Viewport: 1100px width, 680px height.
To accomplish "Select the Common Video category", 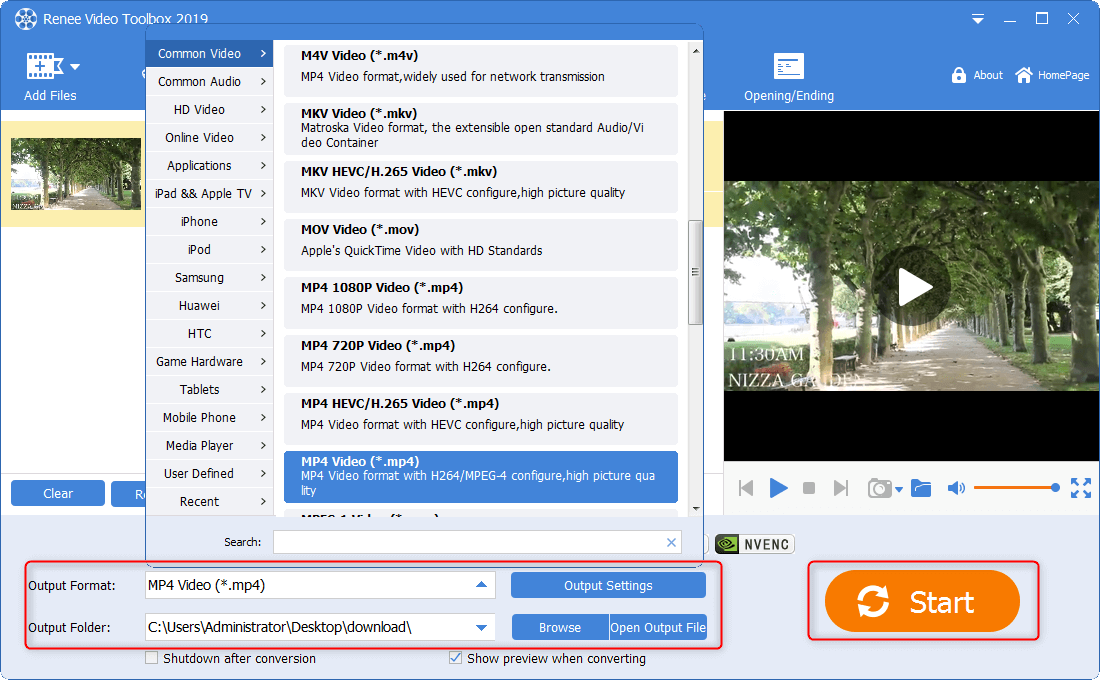I will (x=209, y=53).
